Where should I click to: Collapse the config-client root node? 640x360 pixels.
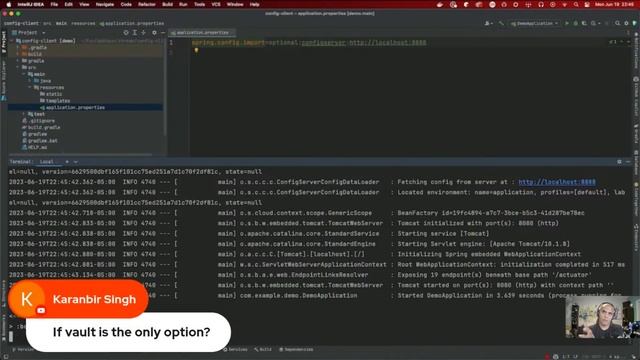[x=12, y=41]
